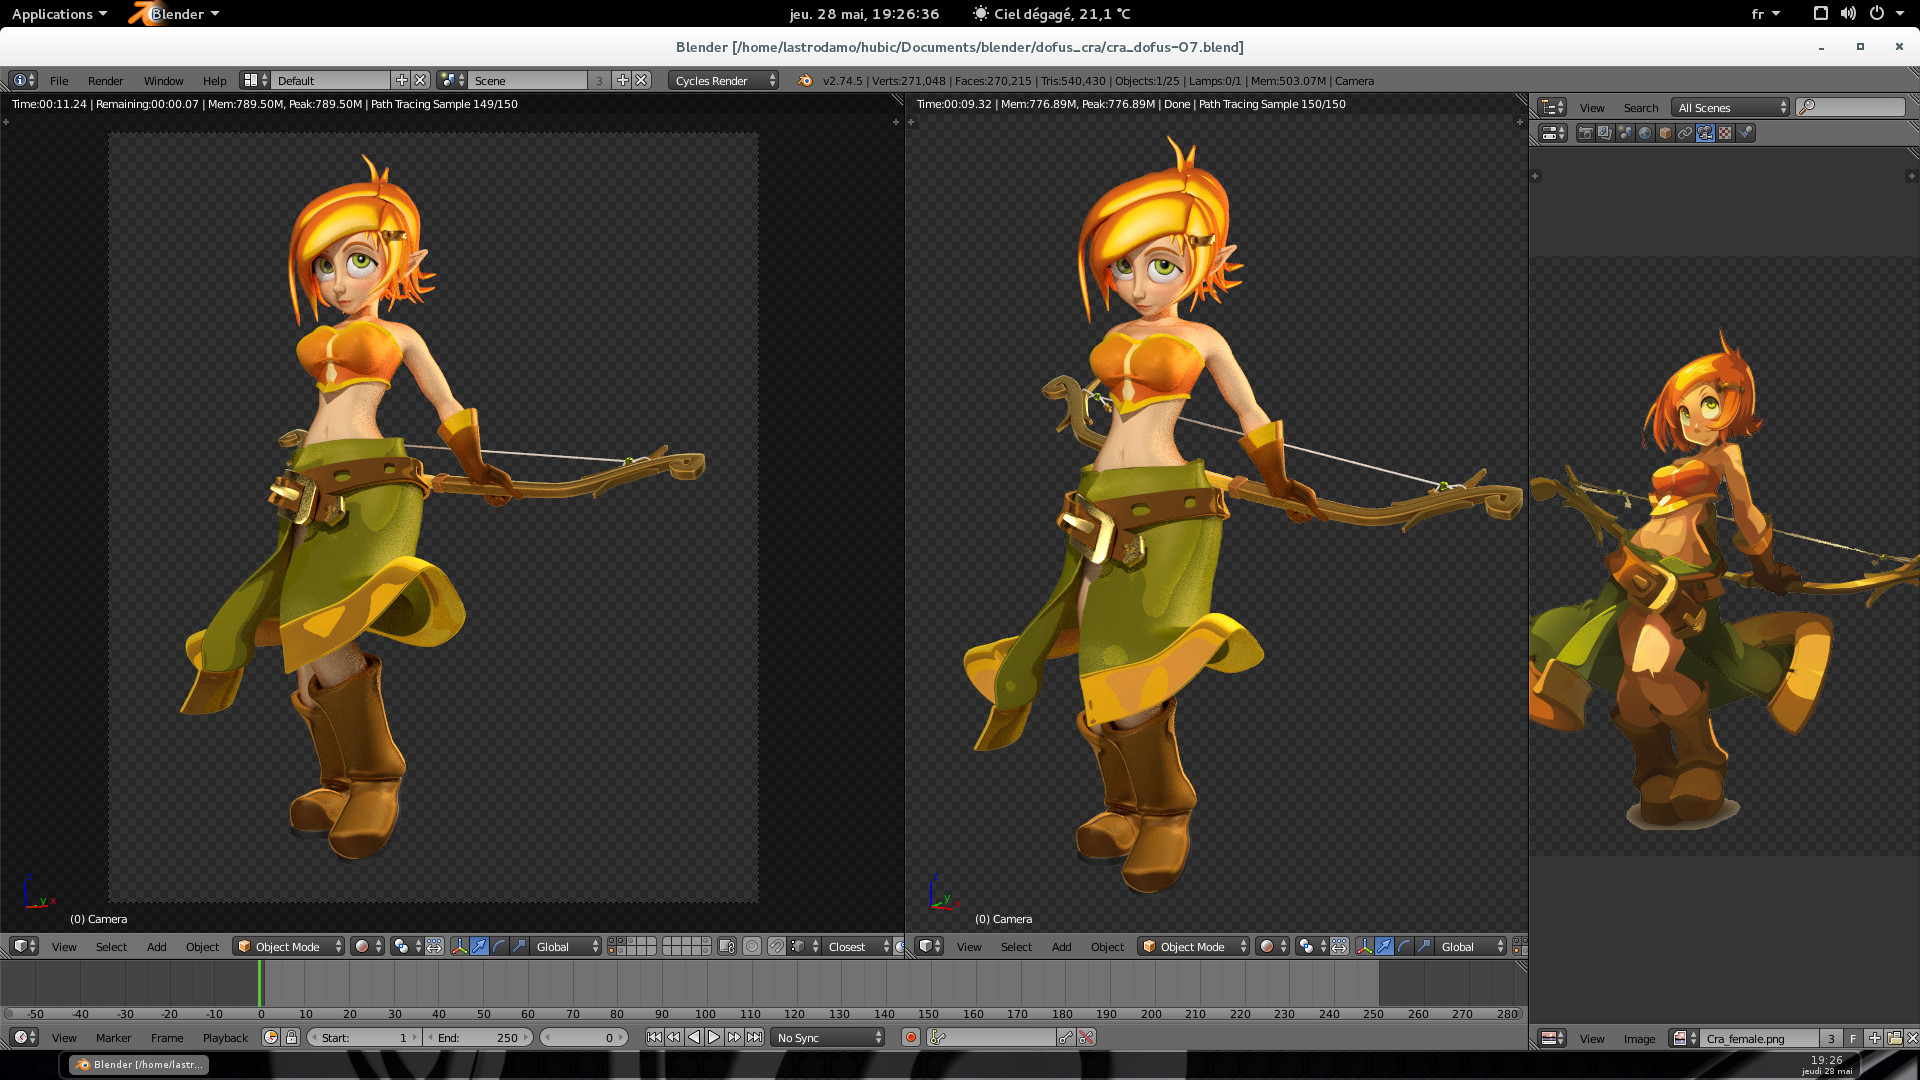This screenshot has width=1920, height=1080.
Task: Toggle the time range lock icon
Action: tap(291, 1038)
